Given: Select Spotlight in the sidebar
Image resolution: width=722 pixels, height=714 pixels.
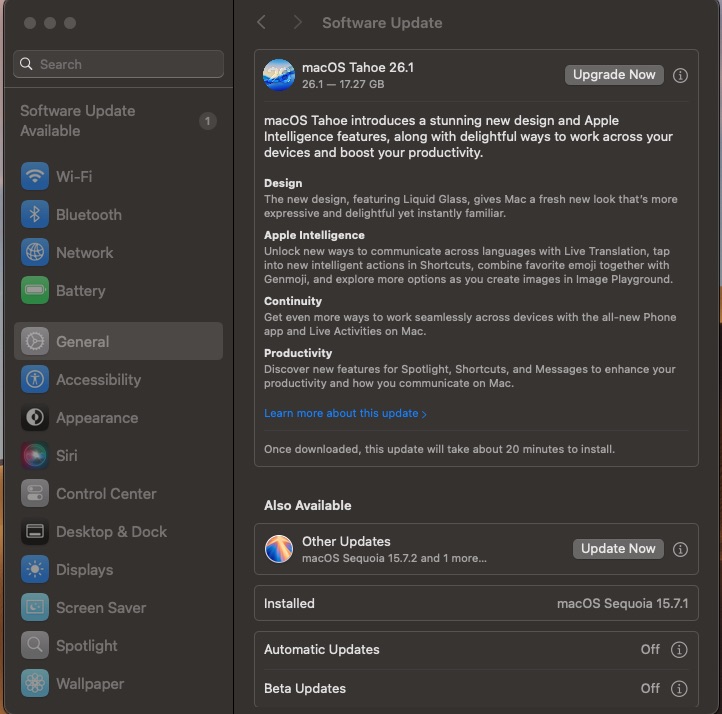Looking at the screenshot, I should (119, 645).
